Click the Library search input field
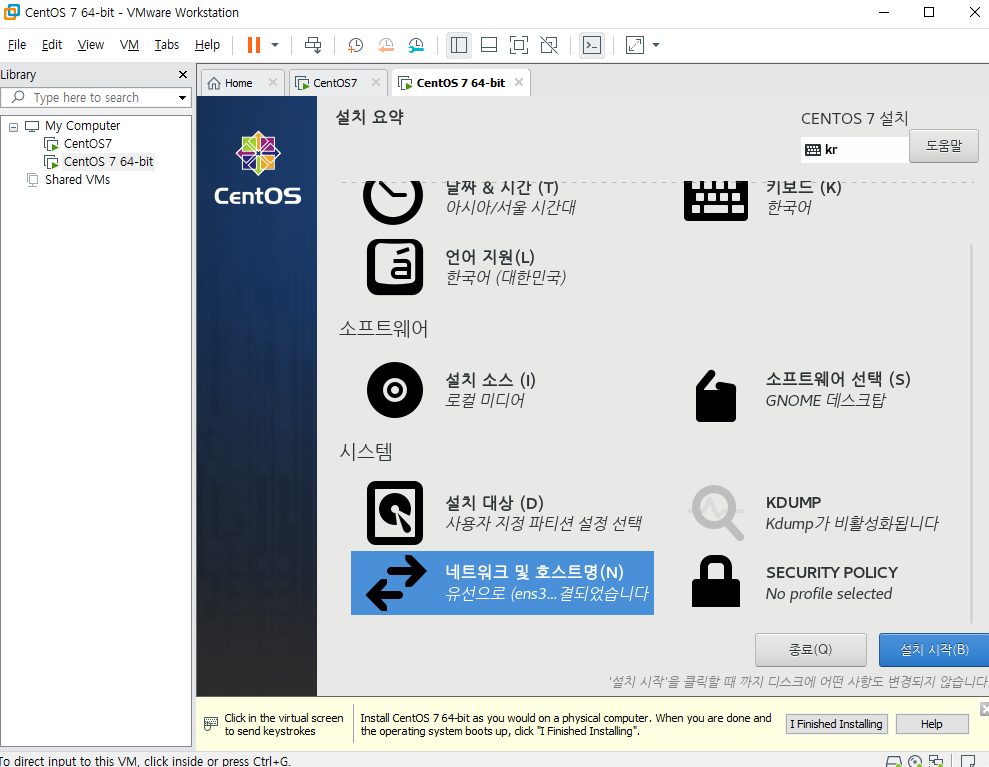Viewport: 989px width, 767px height. 88,98
